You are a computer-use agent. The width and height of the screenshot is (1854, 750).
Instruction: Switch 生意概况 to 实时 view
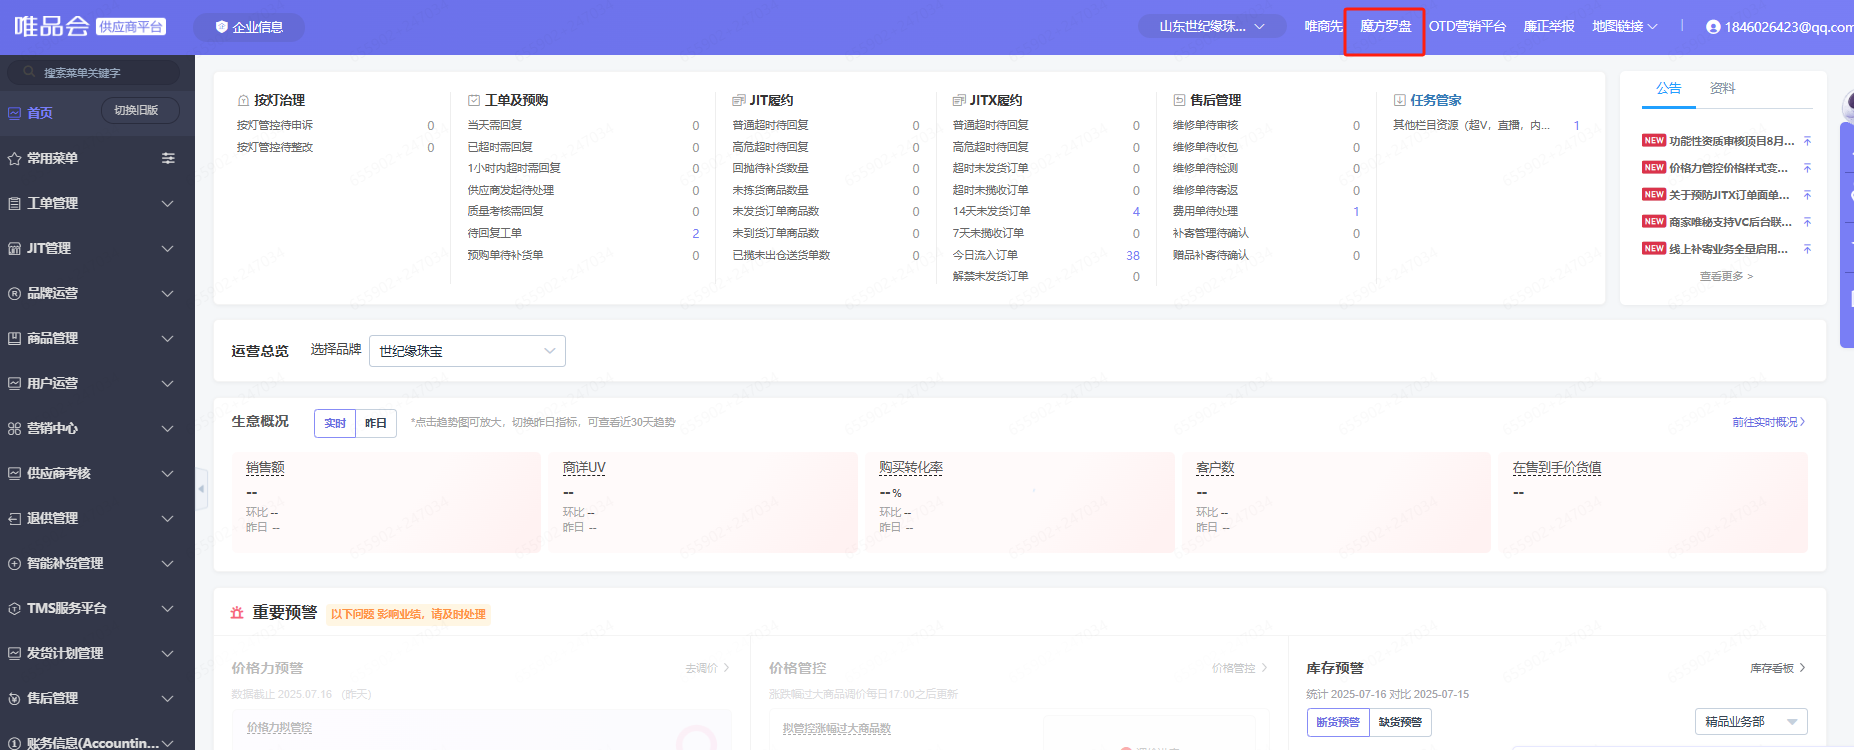(335, 423)
